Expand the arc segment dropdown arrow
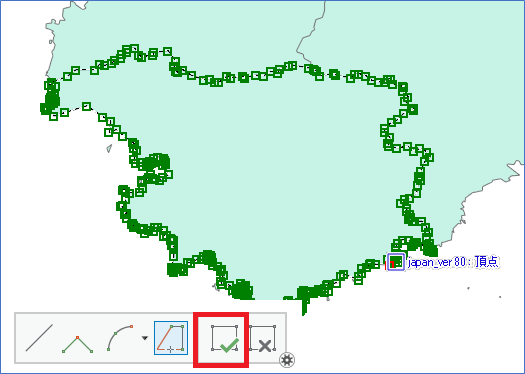Image resolution: width=525 pixels, height=374 pixels. [x=144, y=338]
